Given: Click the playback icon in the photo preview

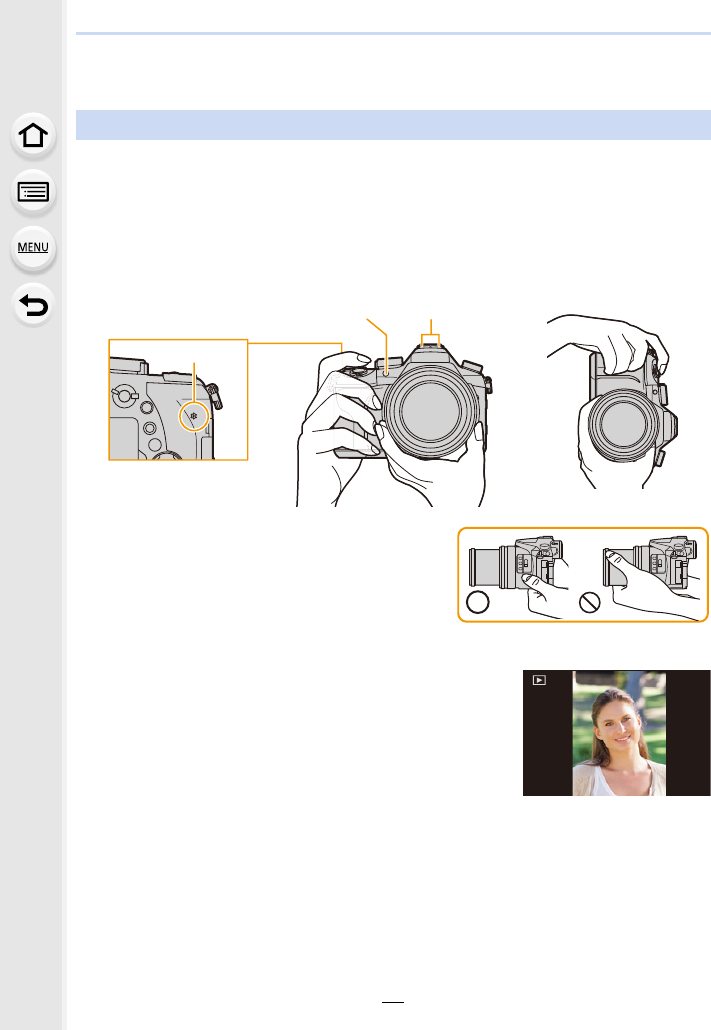Looking at the screenshot, I should [539, 681].
